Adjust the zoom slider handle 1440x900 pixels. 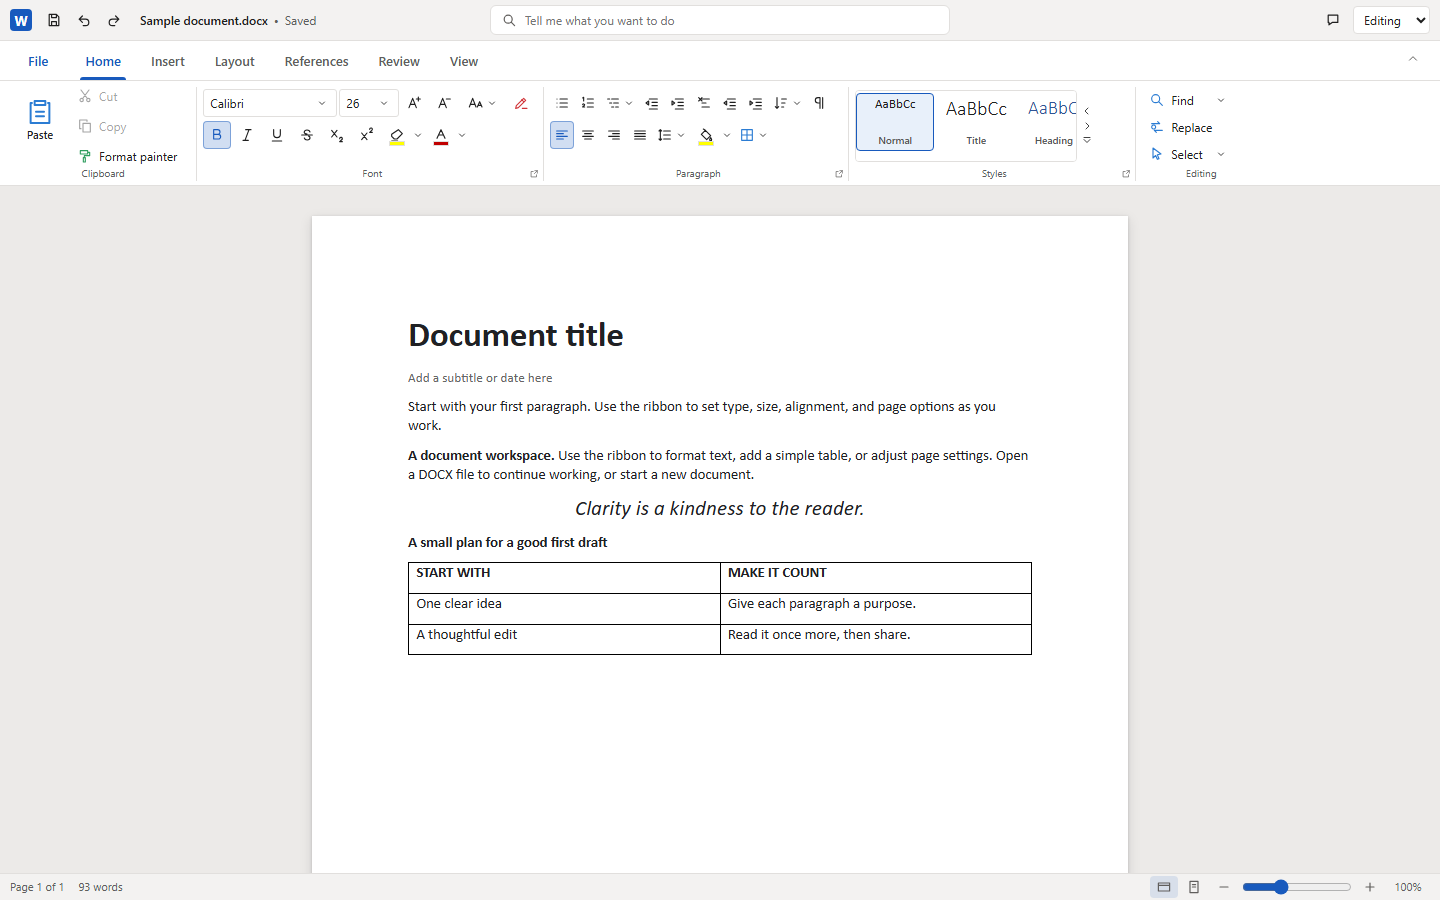click(x=1281, y=887)
